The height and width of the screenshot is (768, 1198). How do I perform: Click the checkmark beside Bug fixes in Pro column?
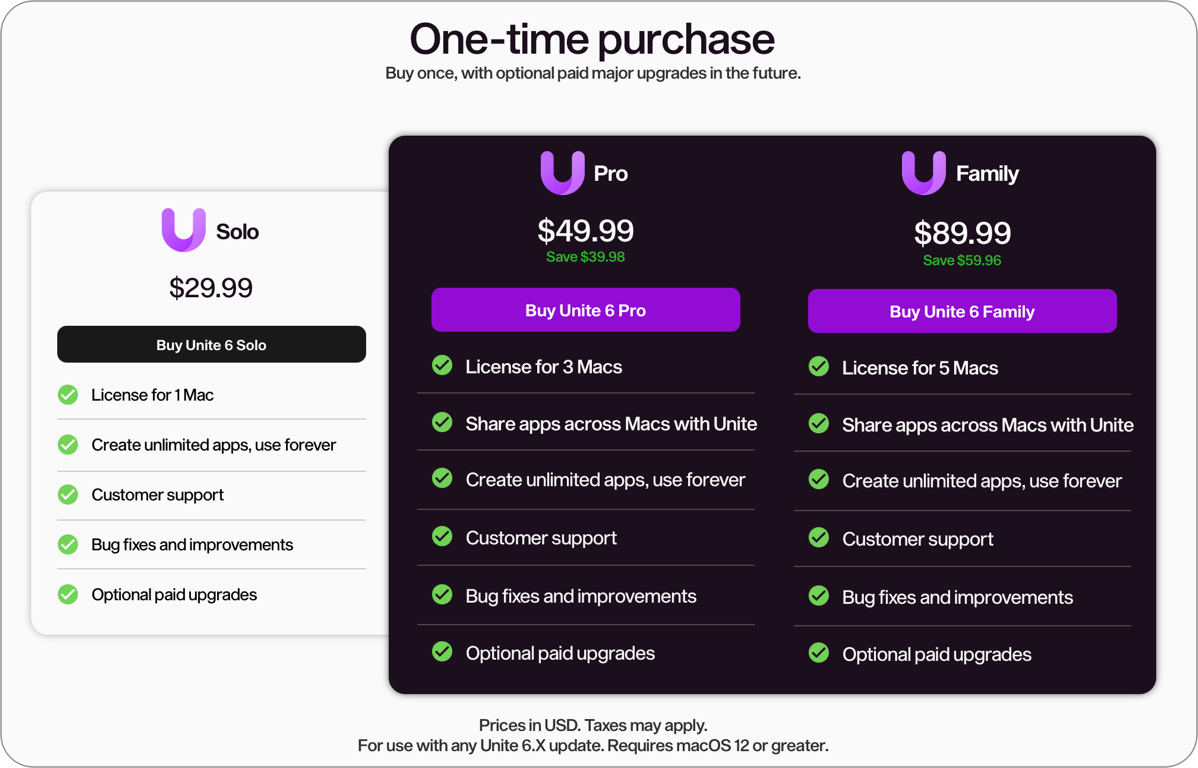pos(442,595)
